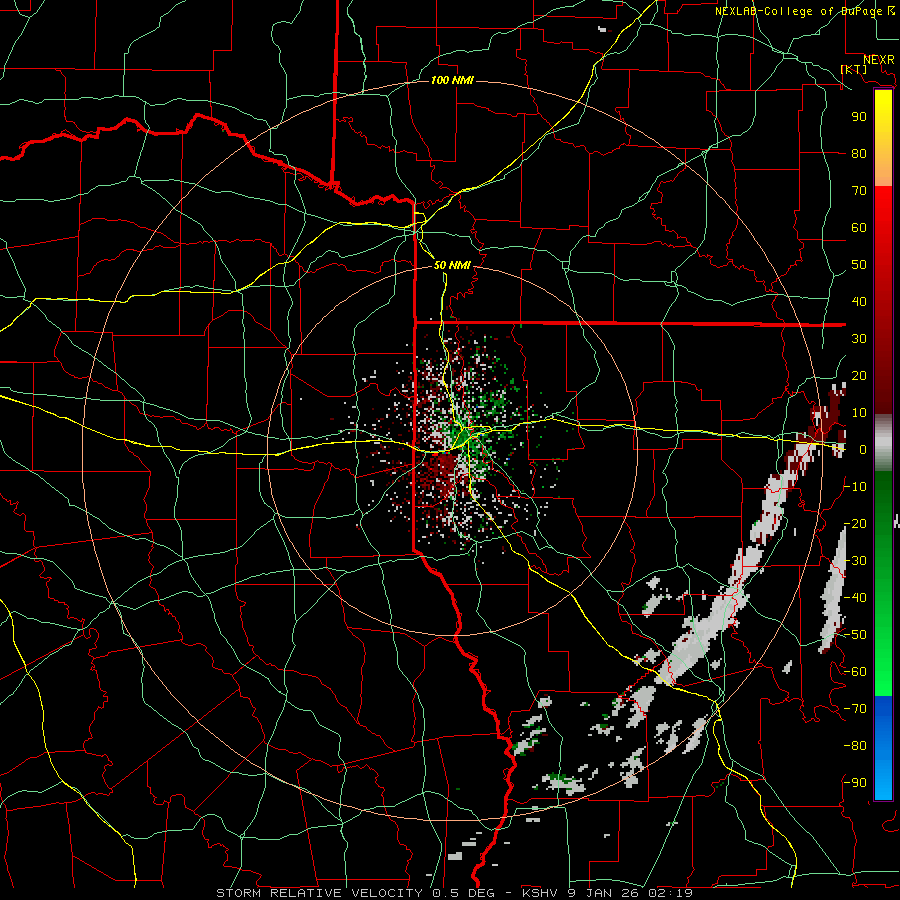Click the "50 NMI" range ring label
This screenshot has height=900, width=900.
(452, 265)
